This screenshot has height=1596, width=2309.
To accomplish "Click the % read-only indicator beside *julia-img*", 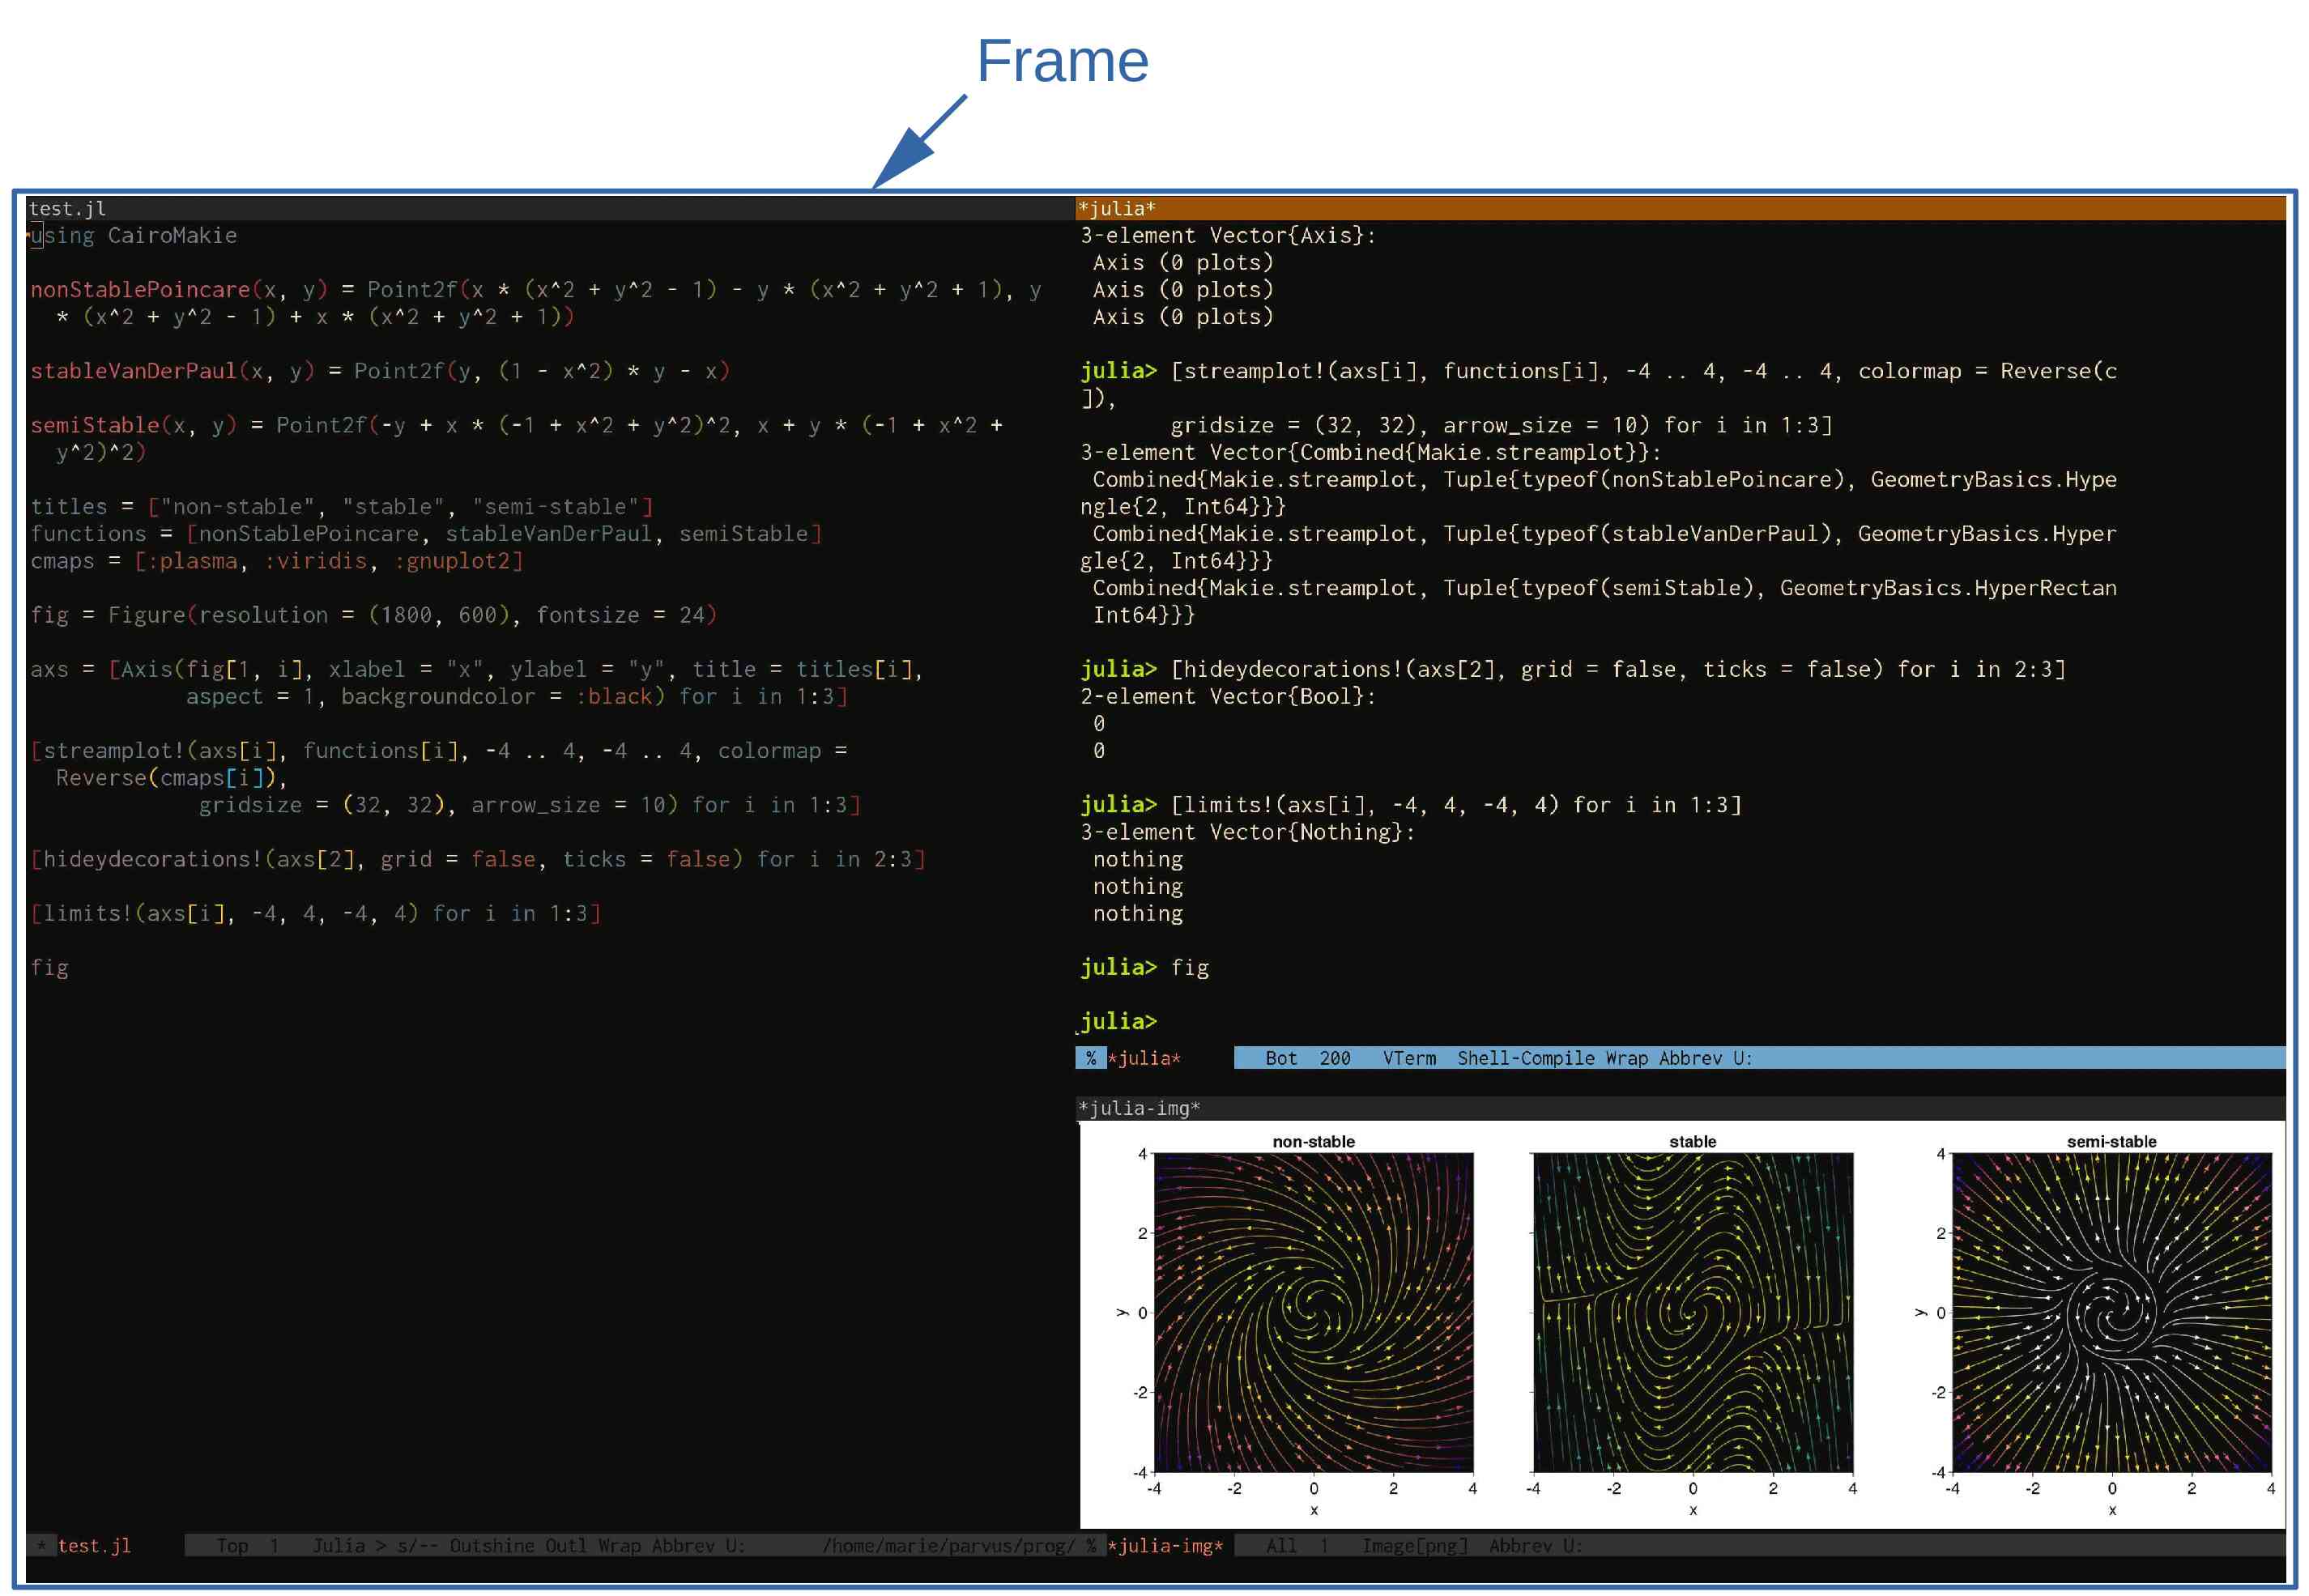I will tap(1091, 1546).
